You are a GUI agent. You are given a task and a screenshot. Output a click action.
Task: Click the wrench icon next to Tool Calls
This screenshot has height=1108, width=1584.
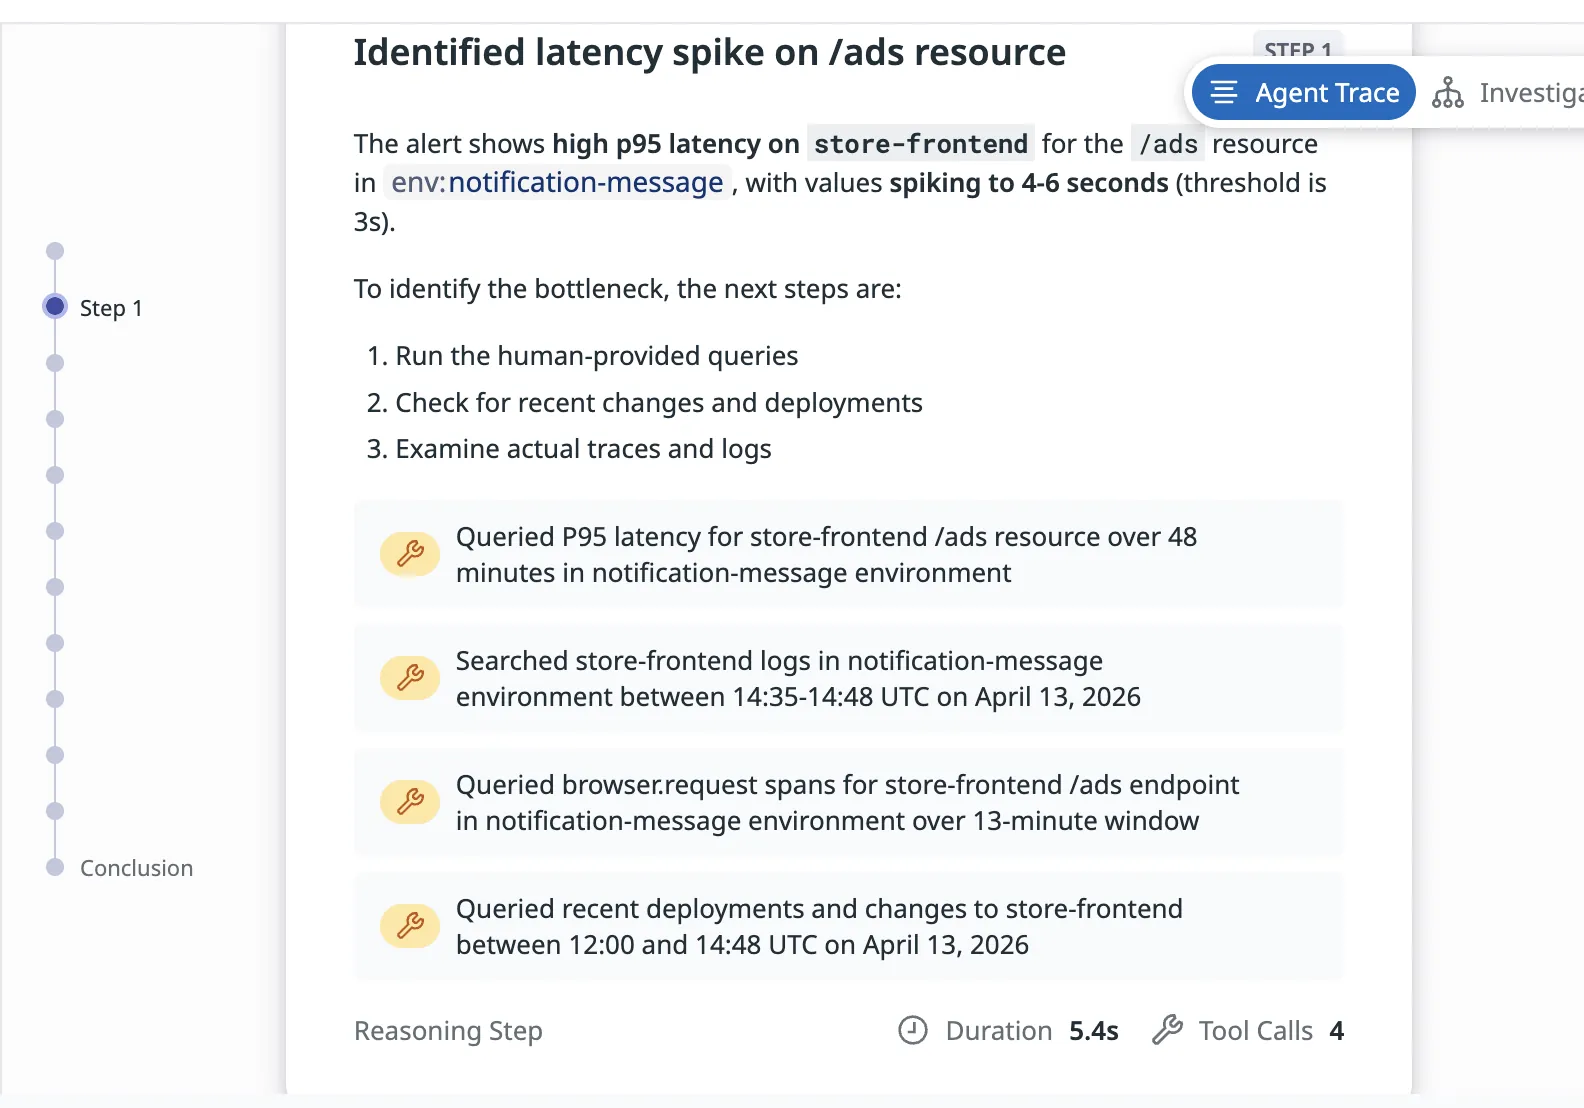(1167, 1030)
